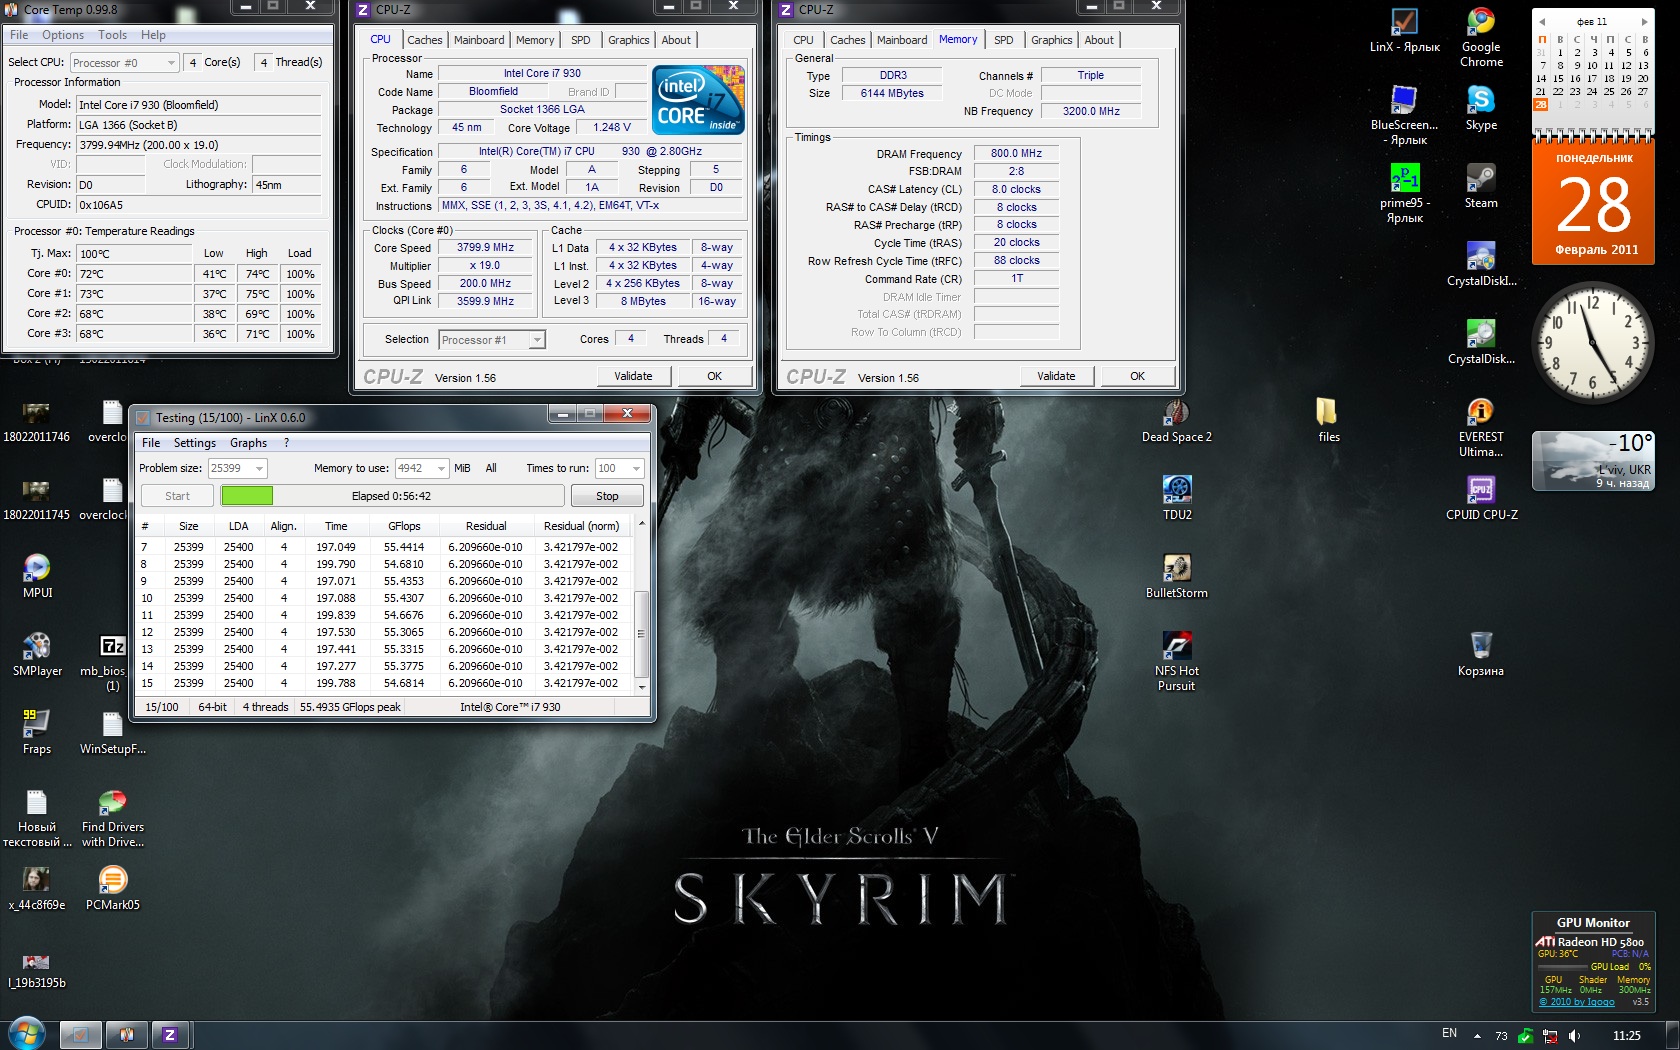Open LinX Graphs menu
This screenshot has height=1050, width=1680.
pyautogui.click(x=248, y=443)
